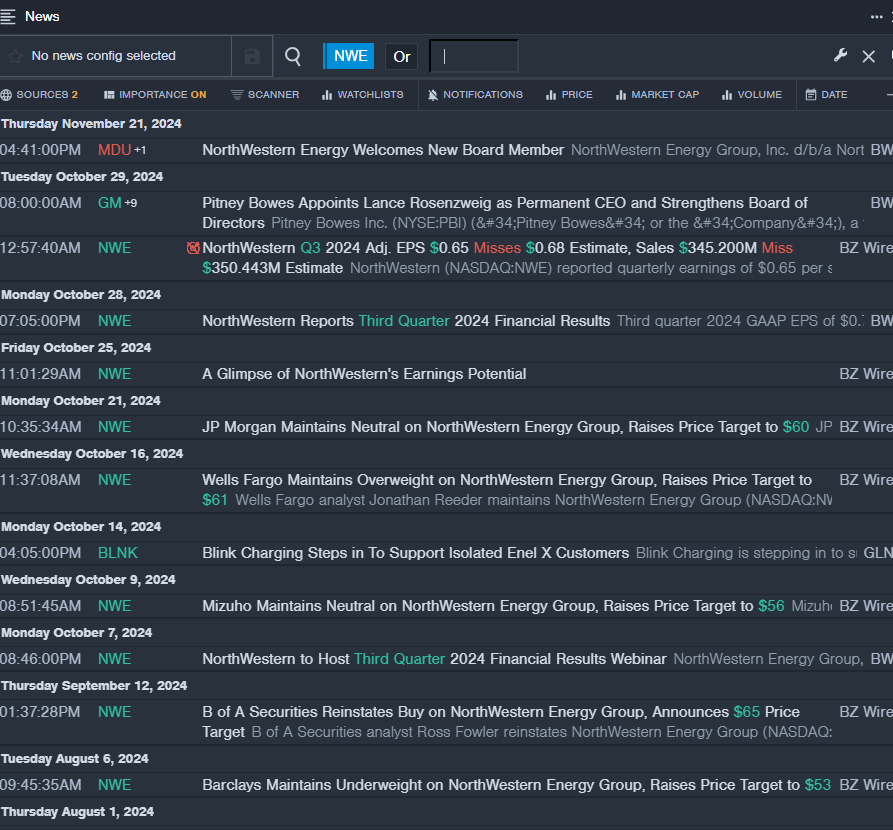Click the NWE ticker tag in search bar

point(350,56)
